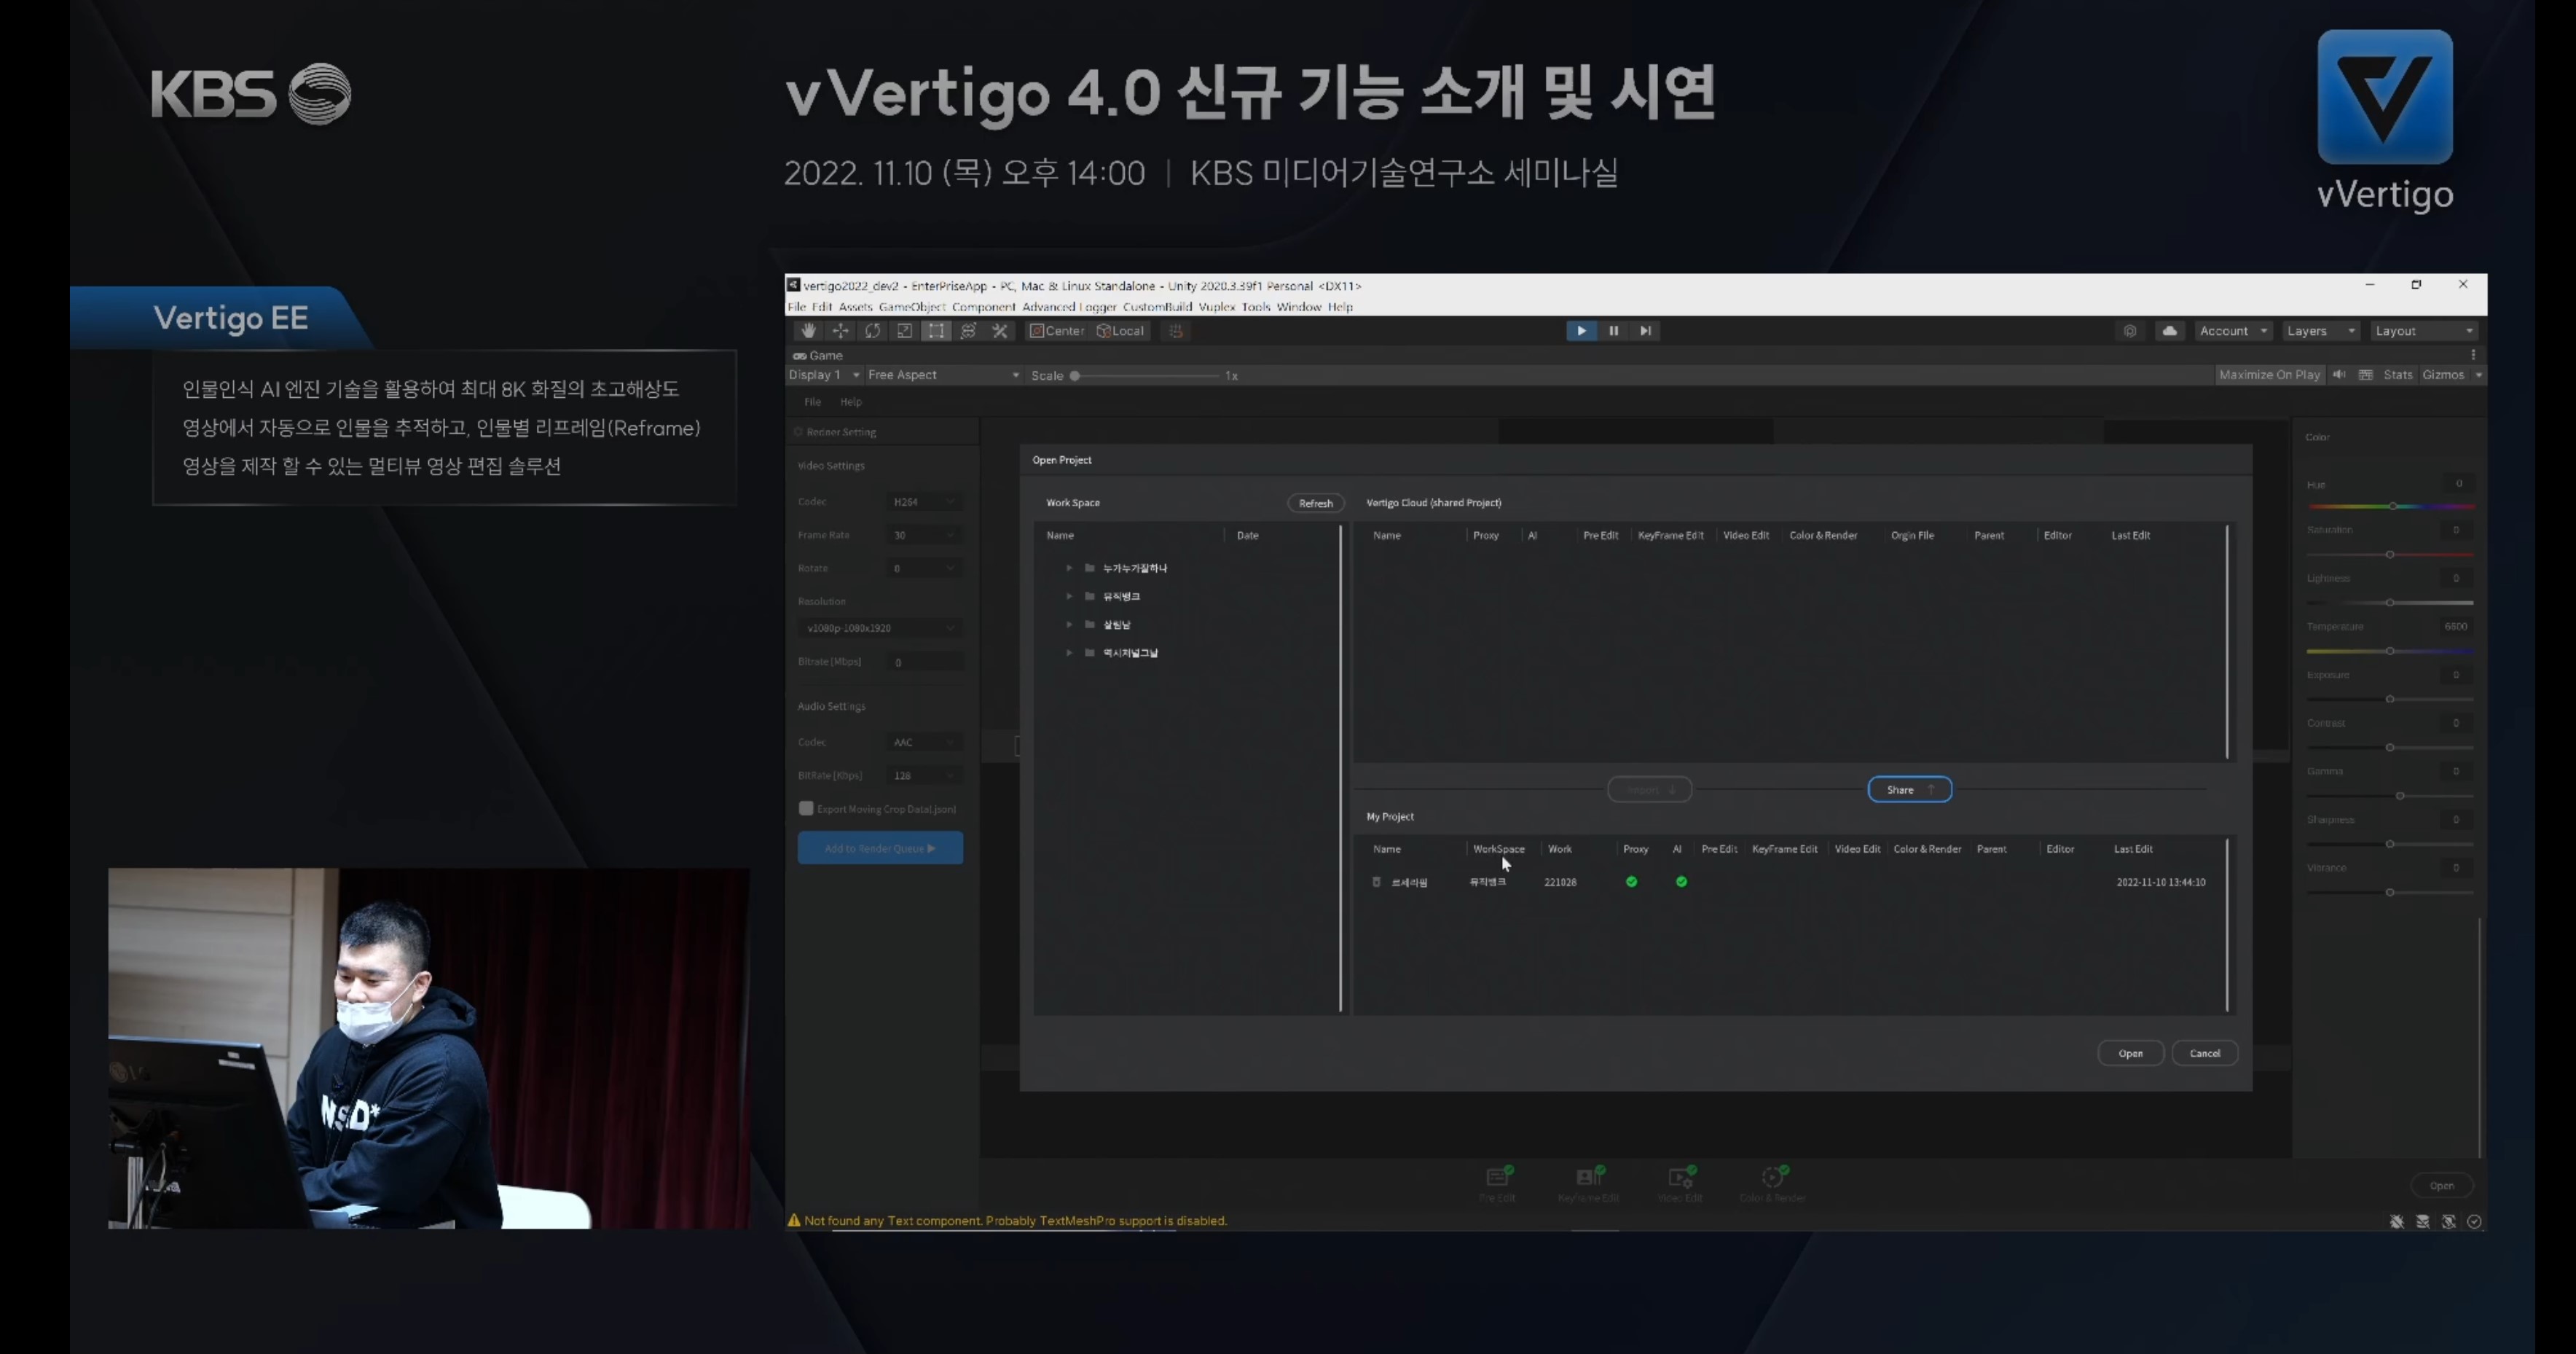Select the Hand tool in Unity toolbar

[808, 331]
